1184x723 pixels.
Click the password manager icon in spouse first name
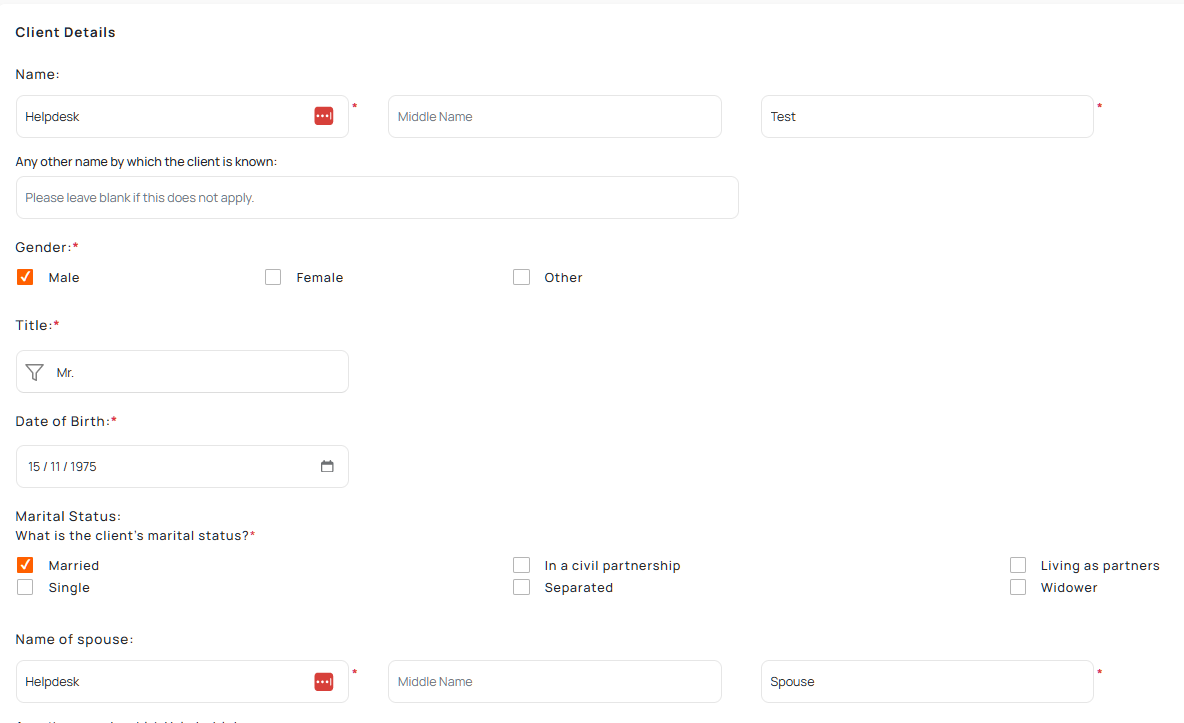tap(323, 681)
